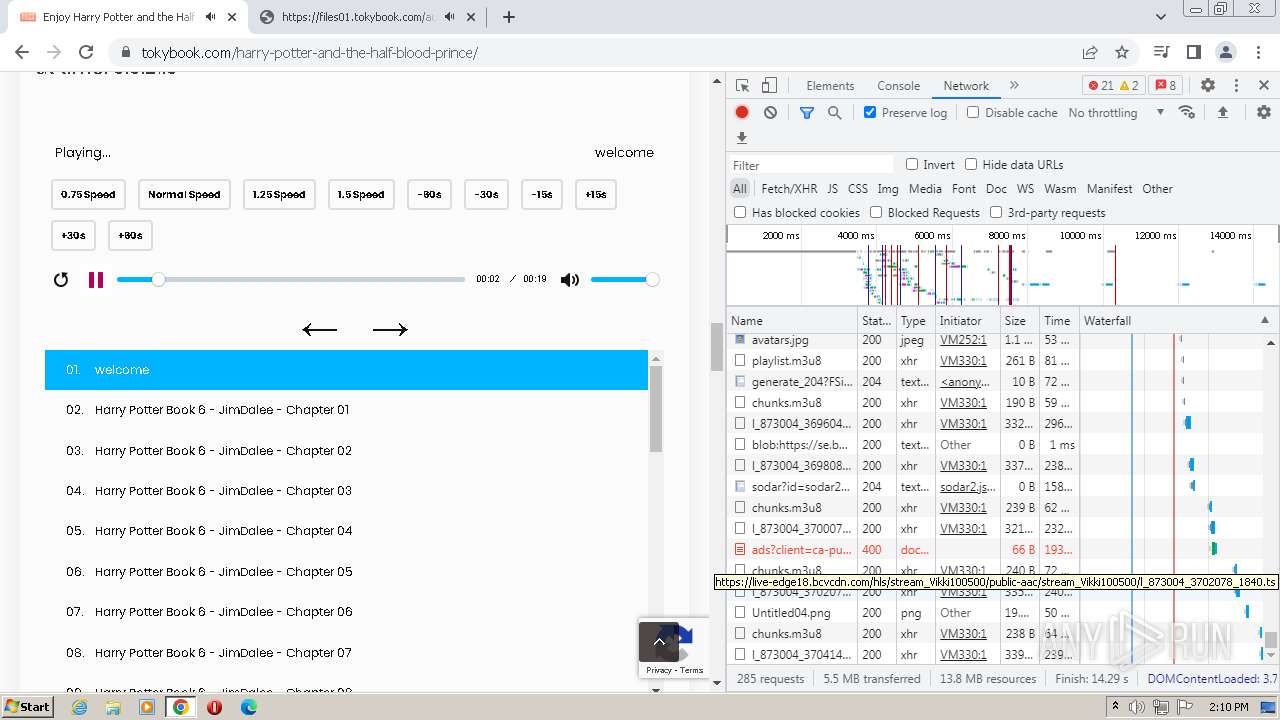The height and width of the screenshot is (720, 1280).
Task: Toggle Preserve log checkbox
Action: [870, 113]
